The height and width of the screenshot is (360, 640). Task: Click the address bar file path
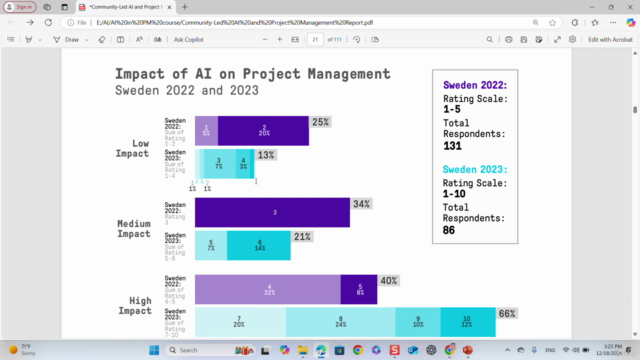[x=235, y=22]
